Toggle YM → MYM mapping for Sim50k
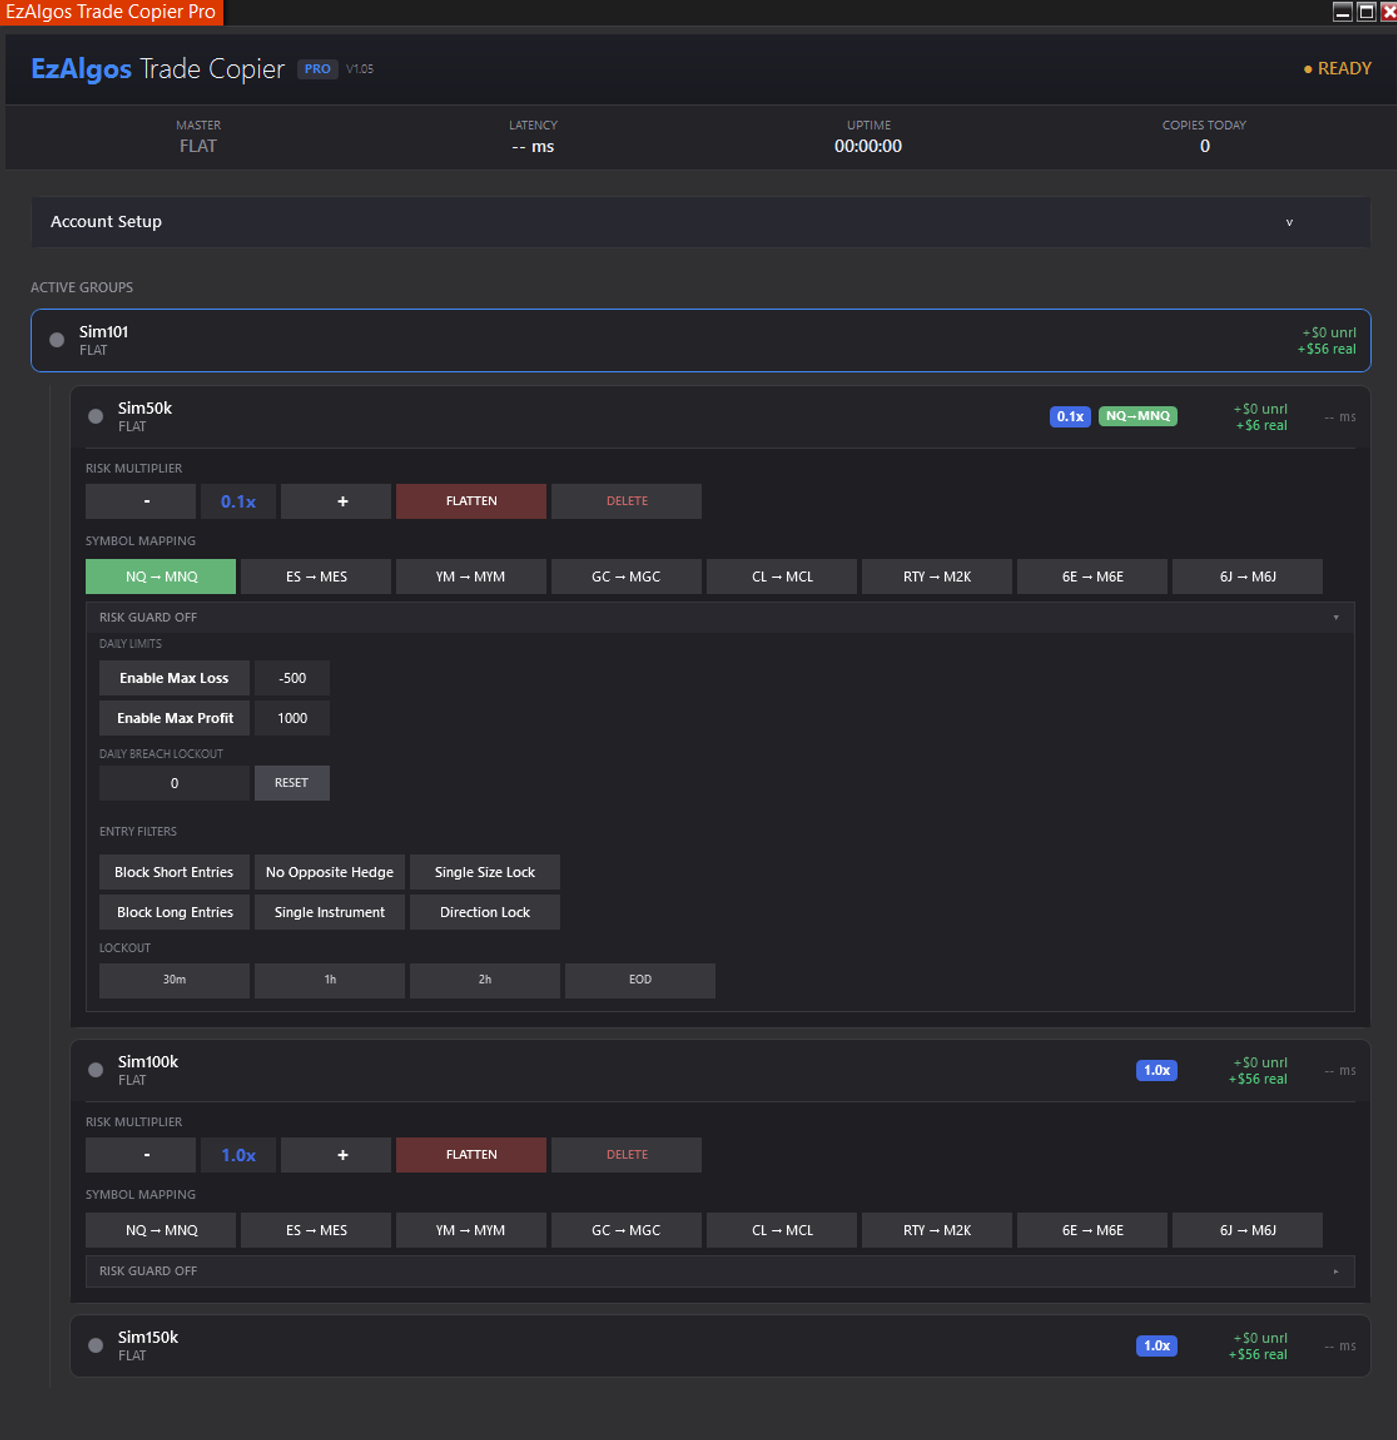Viewport: 1397px width, 1440px height. coord(471,577)
